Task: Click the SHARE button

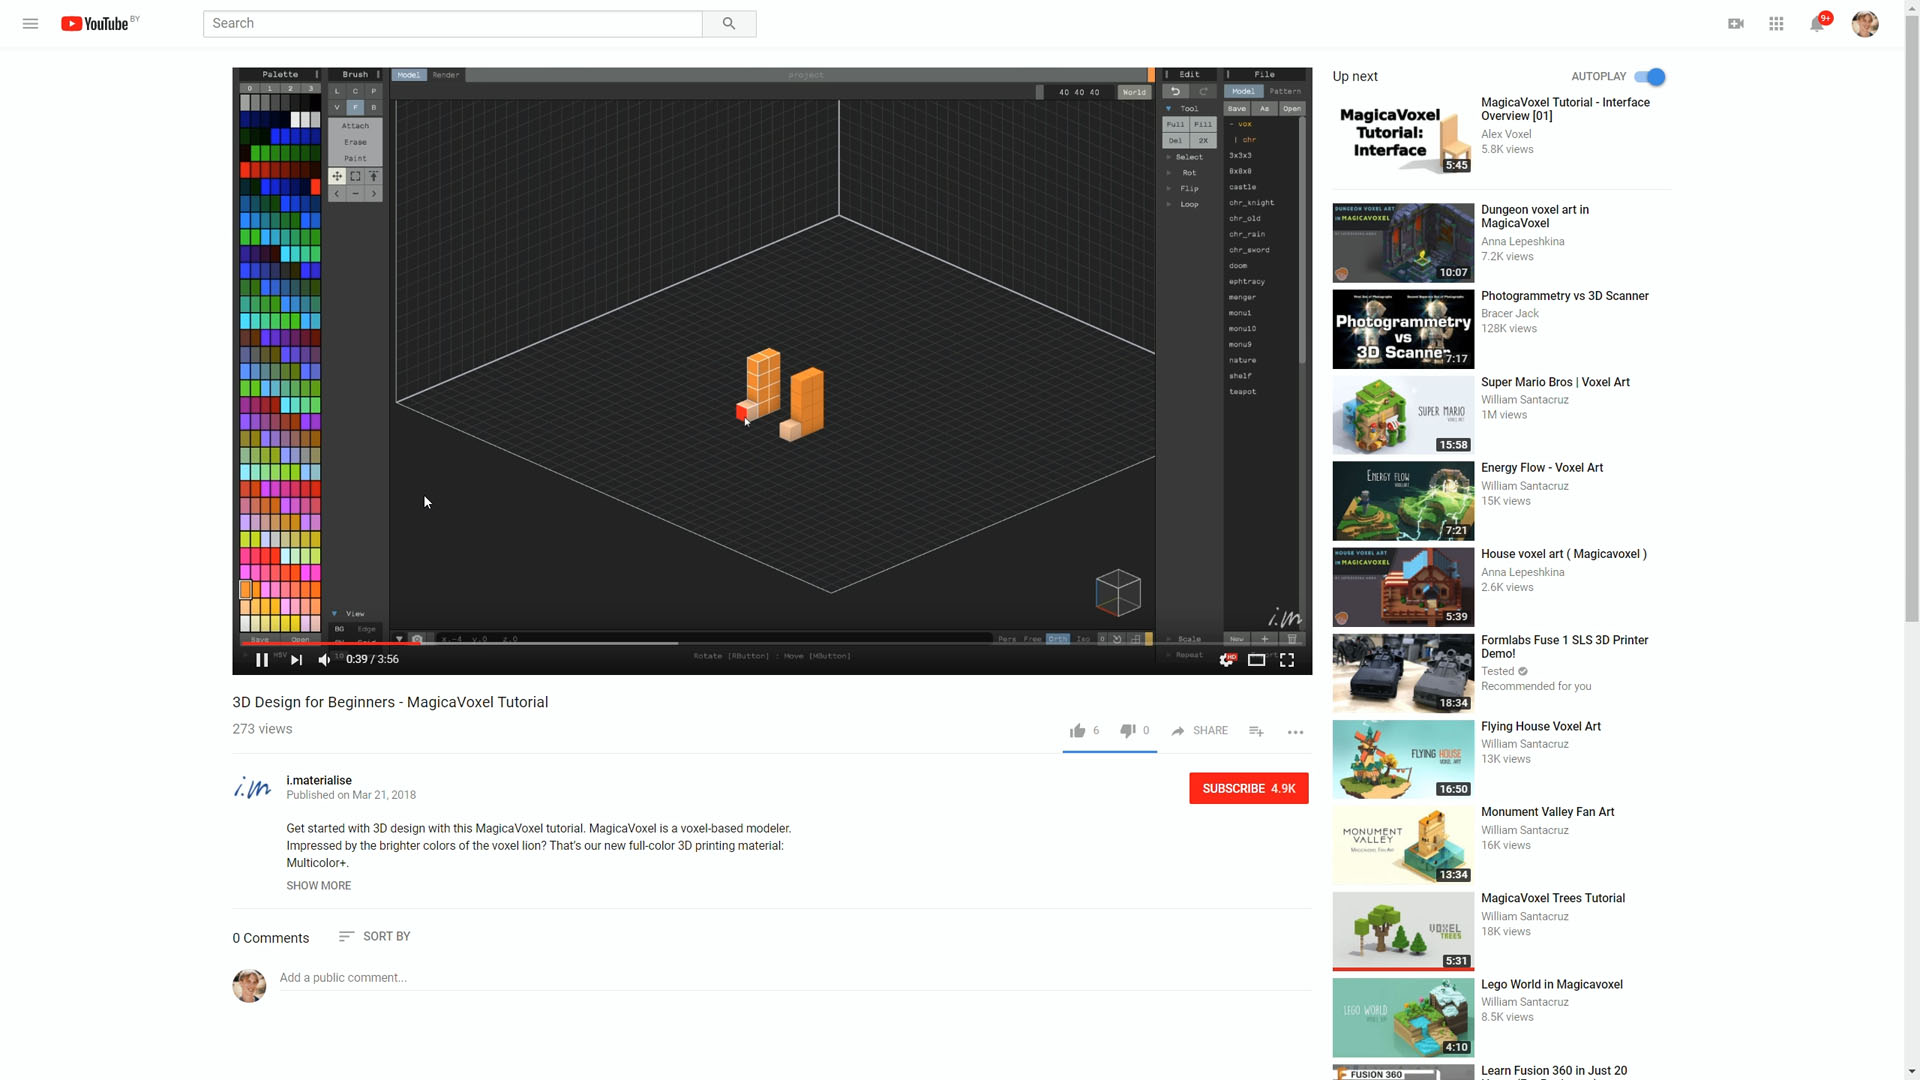Action: [x=1200, y=731]
